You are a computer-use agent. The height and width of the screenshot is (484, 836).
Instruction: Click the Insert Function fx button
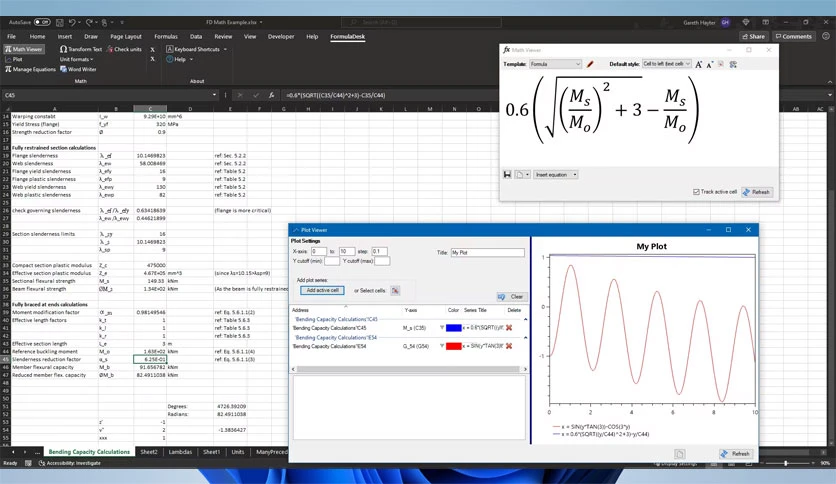point(271,95)
